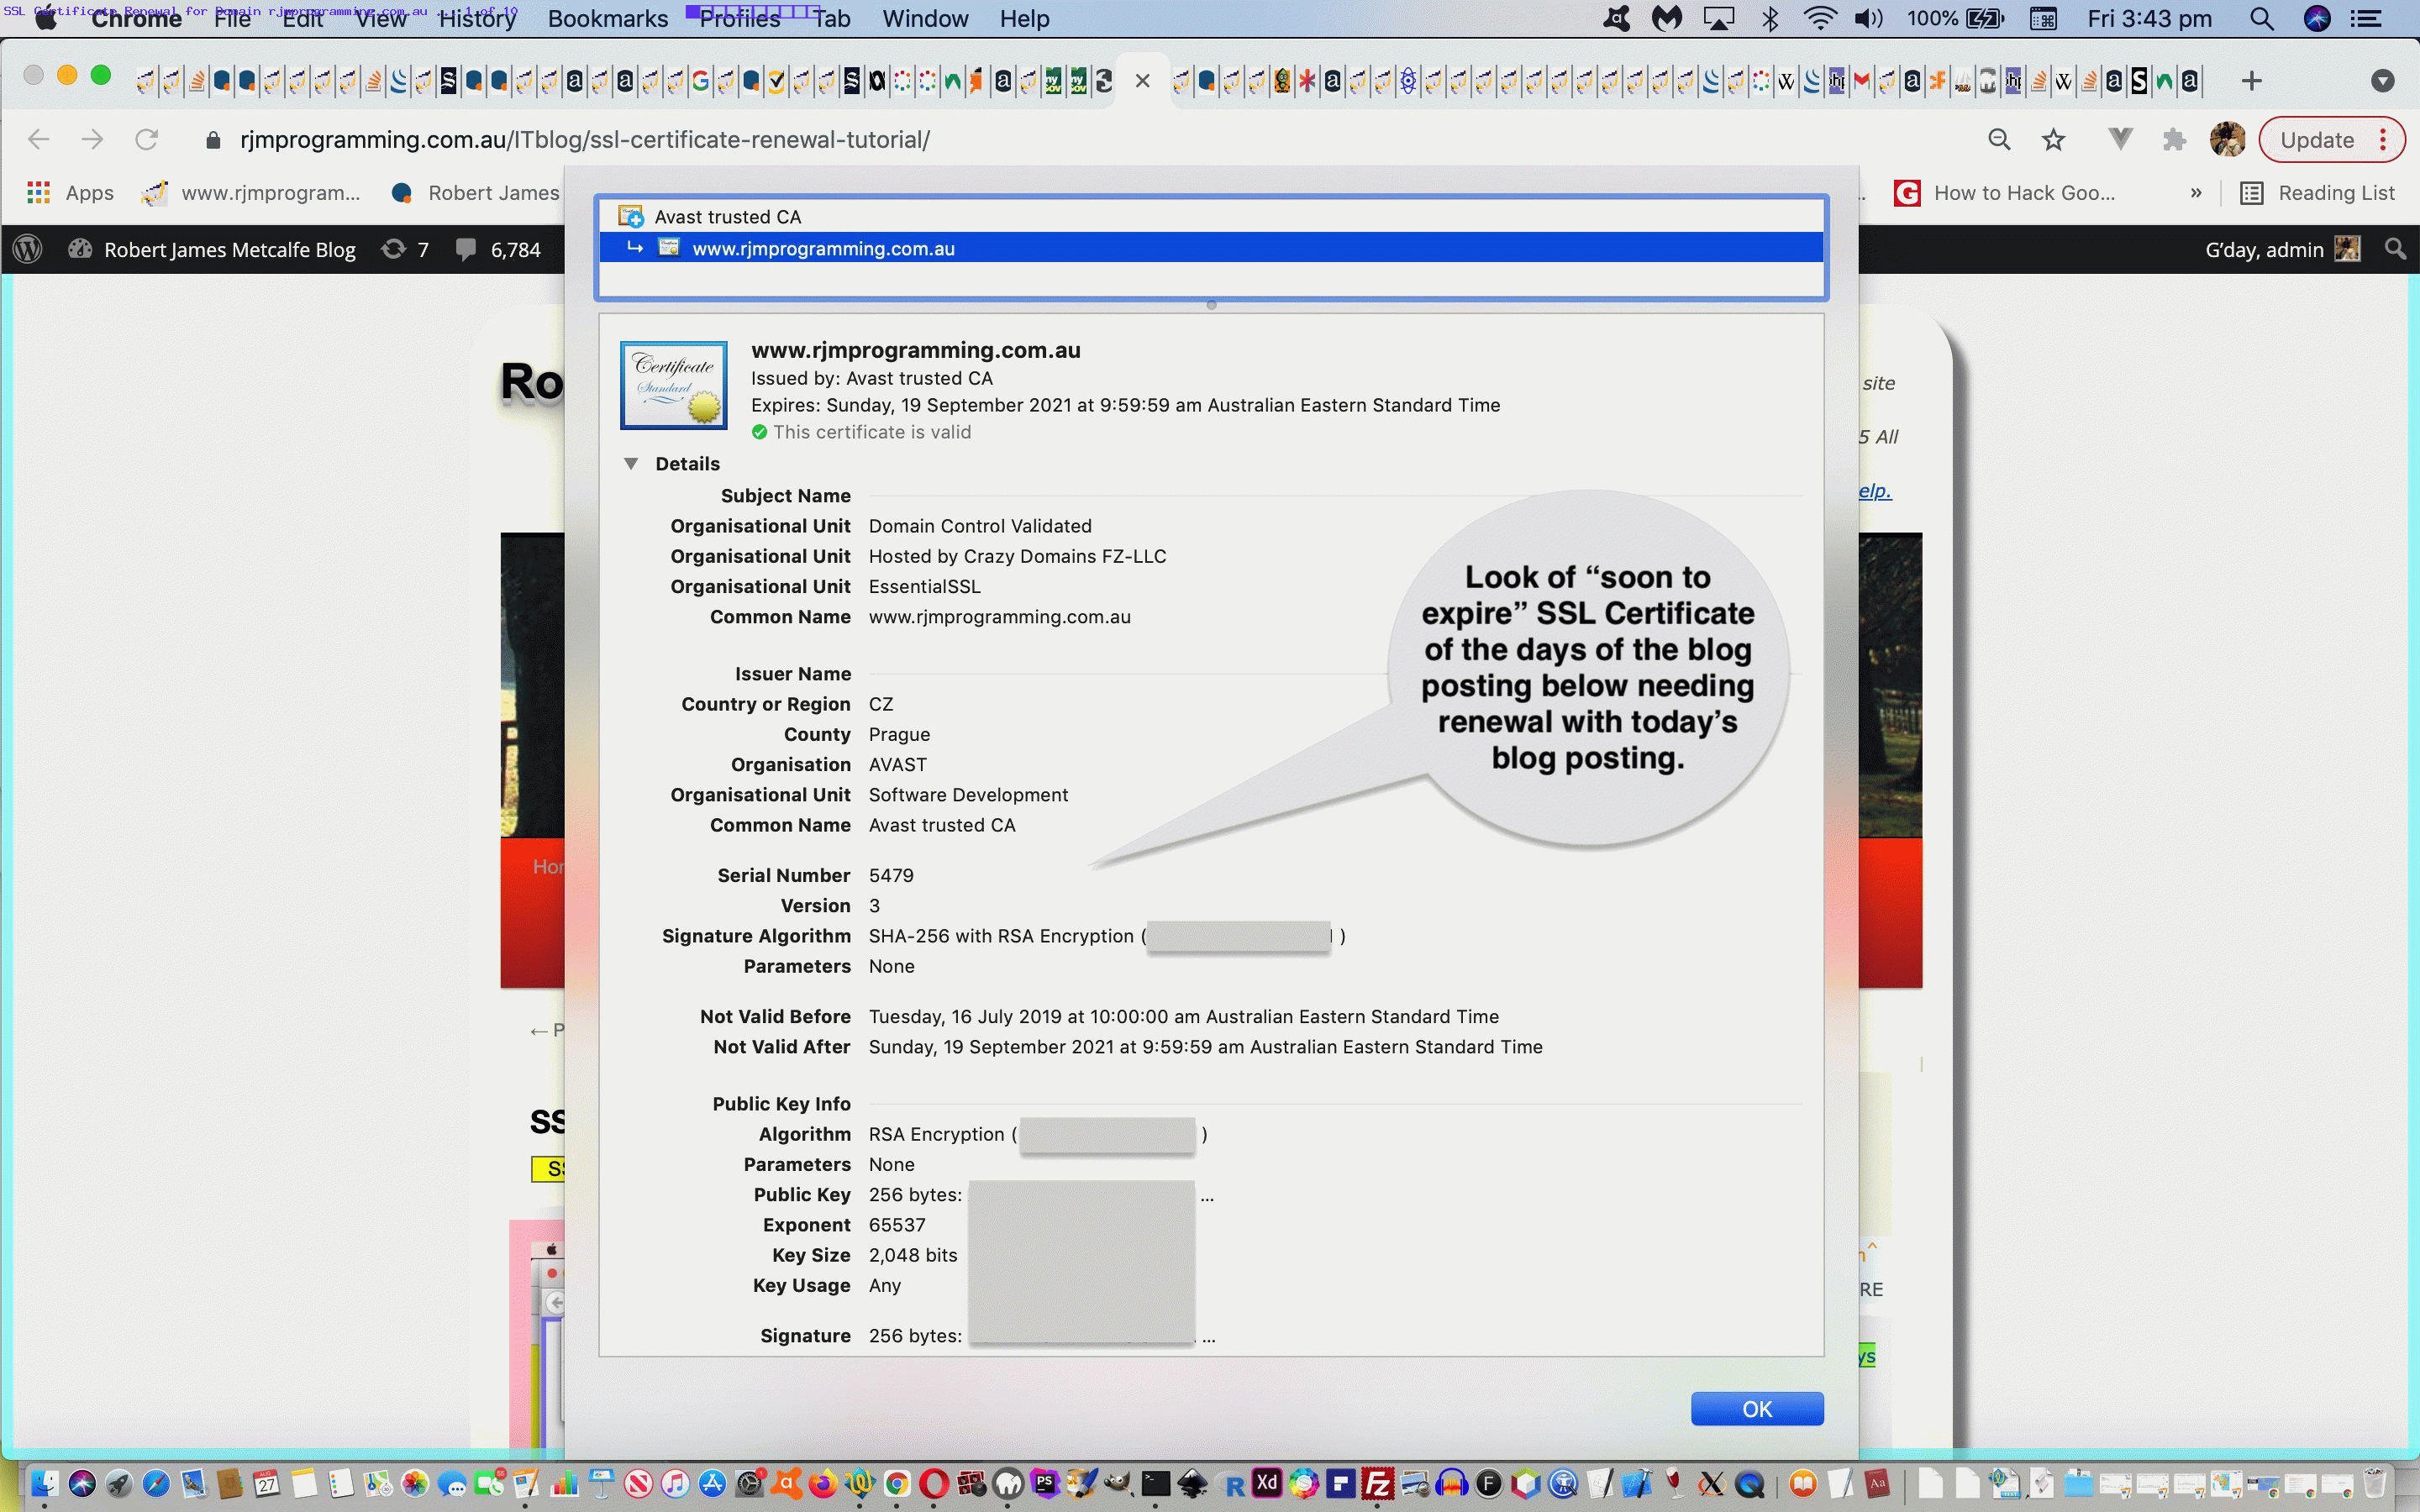This screenshot has height=1512, width=2420.
Task: Click the Chrome back arrow
Action: tap(38, 139)
